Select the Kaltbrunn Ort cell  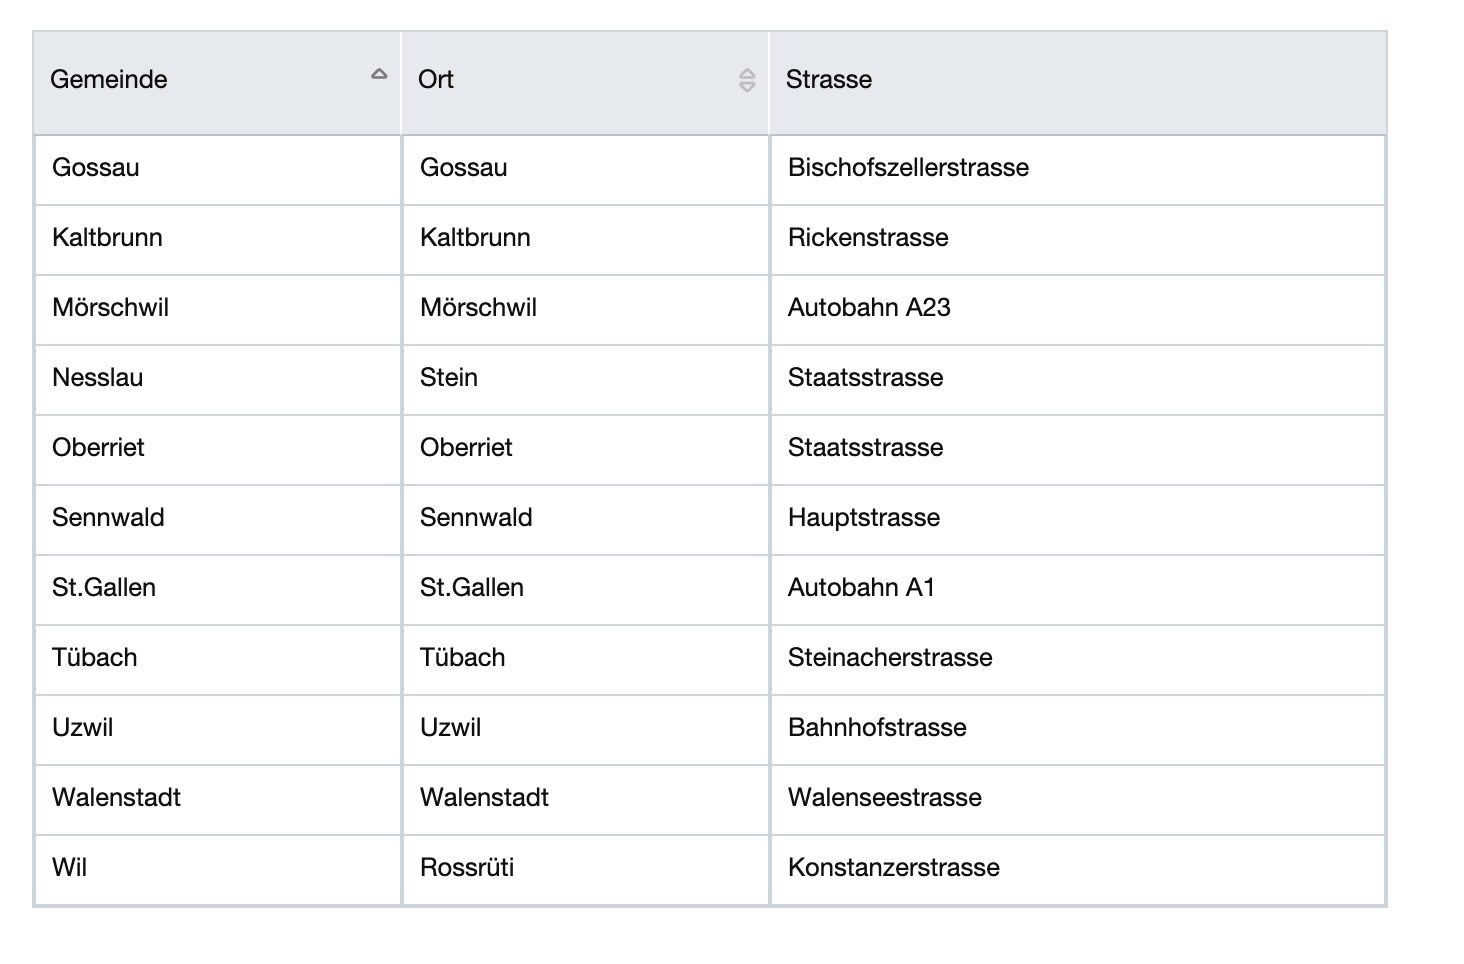tap(475, 238)
